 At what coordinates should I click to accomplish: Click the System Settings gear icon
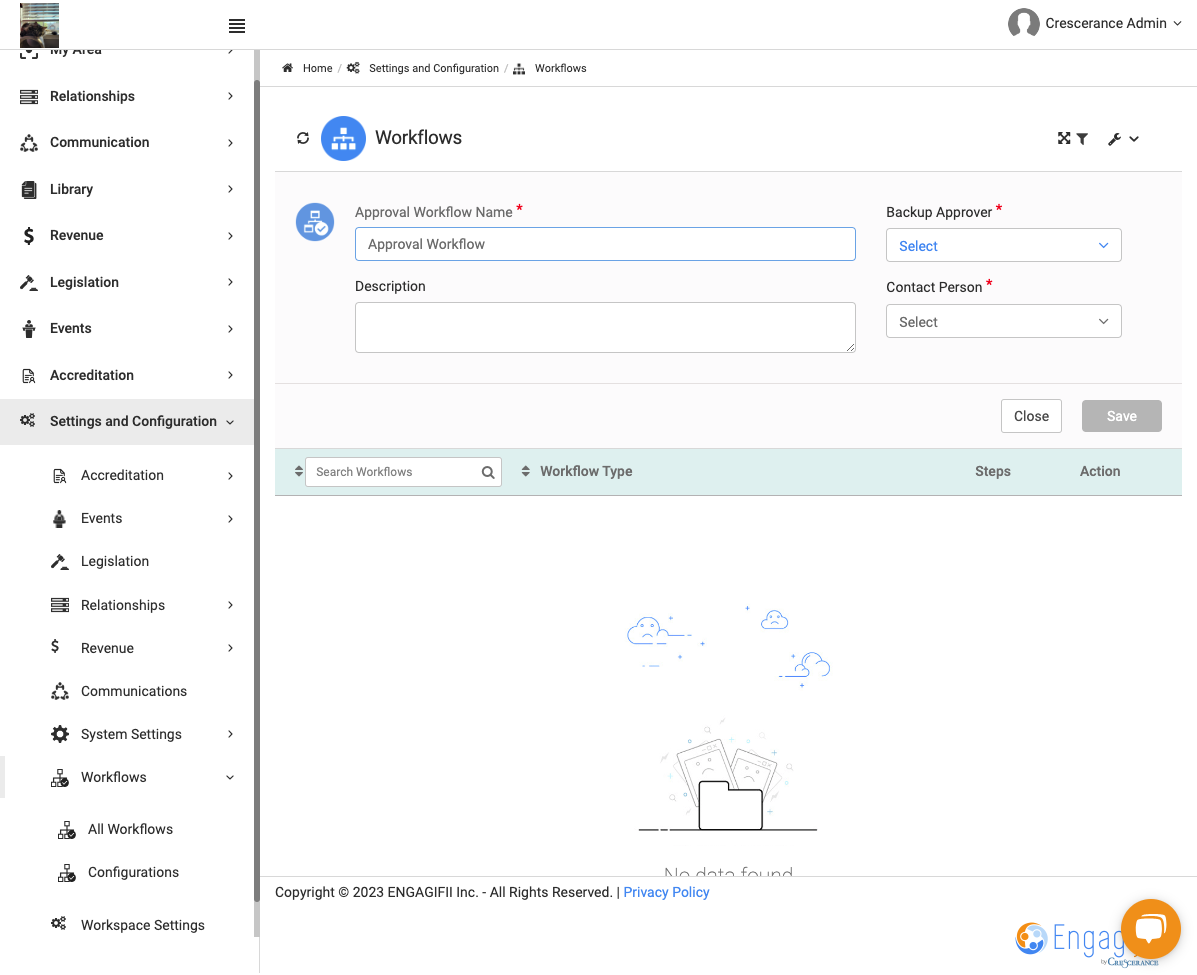point(60,734)
